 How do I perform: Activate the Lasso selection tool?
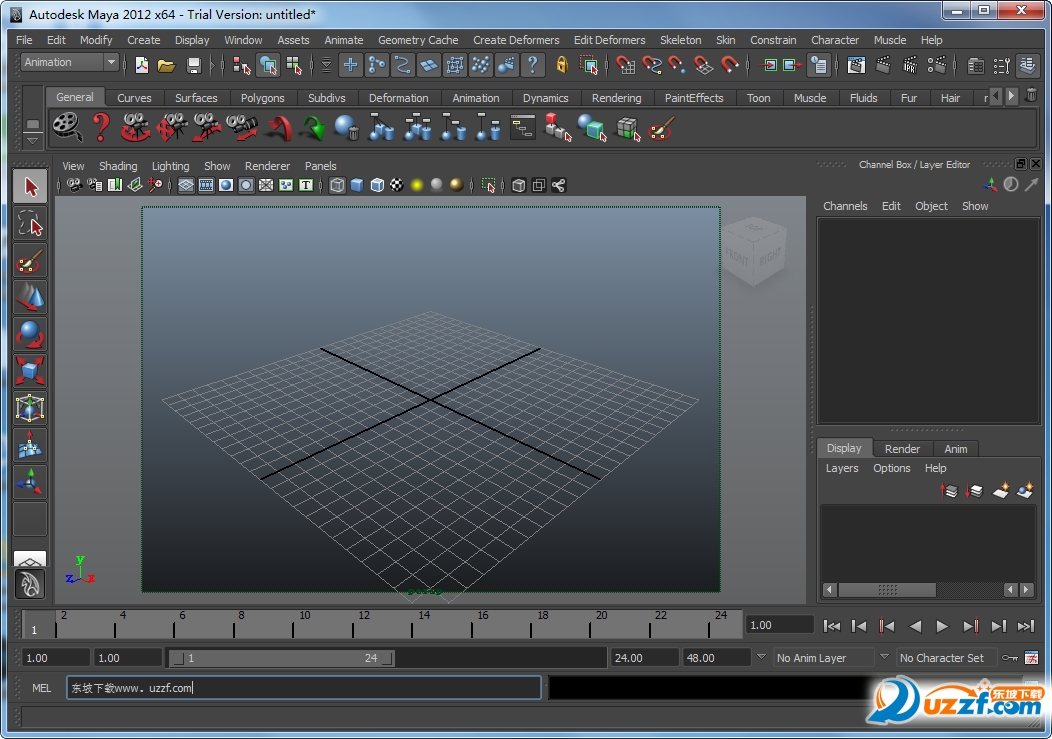point(30,224)
